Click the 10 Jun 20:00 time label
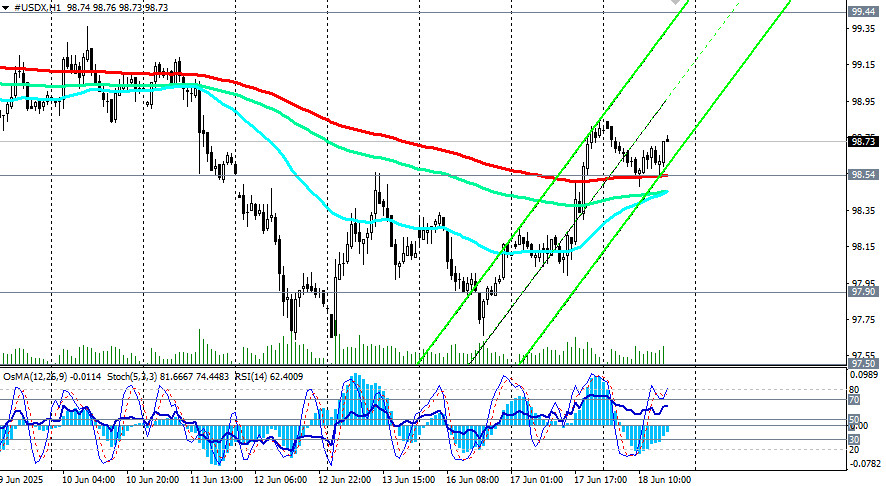This screenshot has width=886, height=486. tap(153, 480)
